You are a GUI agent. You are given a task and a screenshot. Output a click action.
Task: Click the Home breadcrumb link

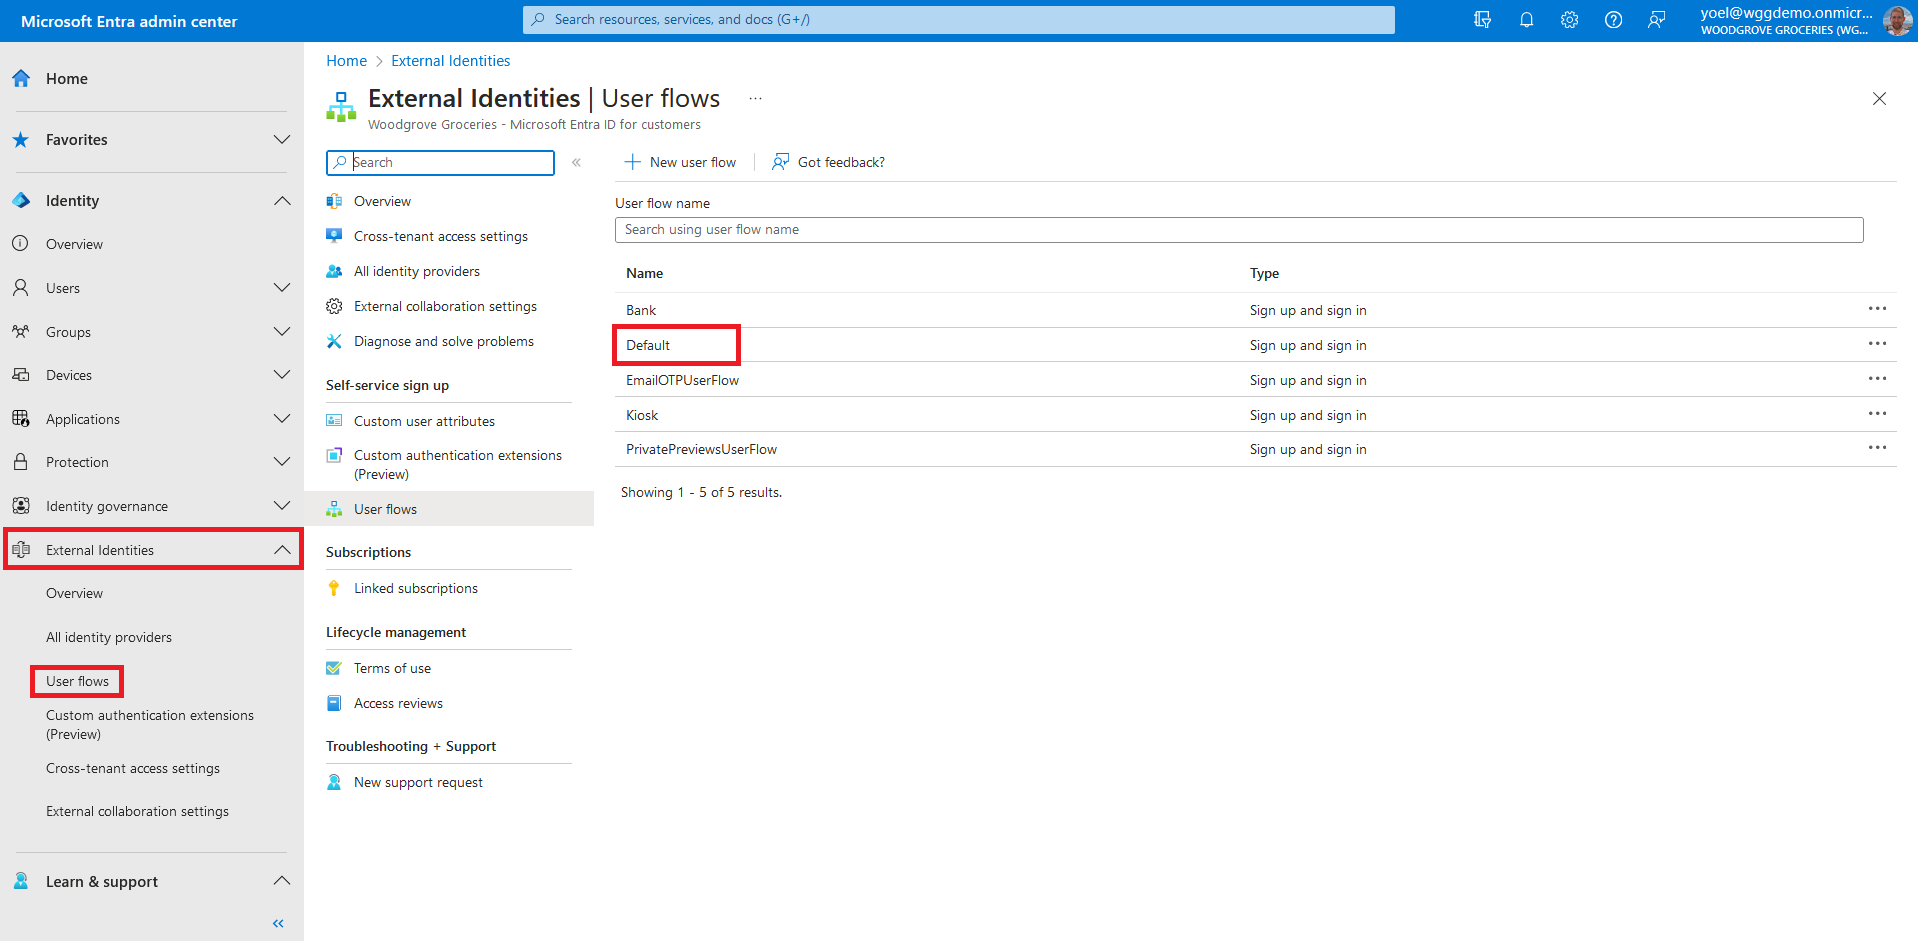tap(346, 61)
